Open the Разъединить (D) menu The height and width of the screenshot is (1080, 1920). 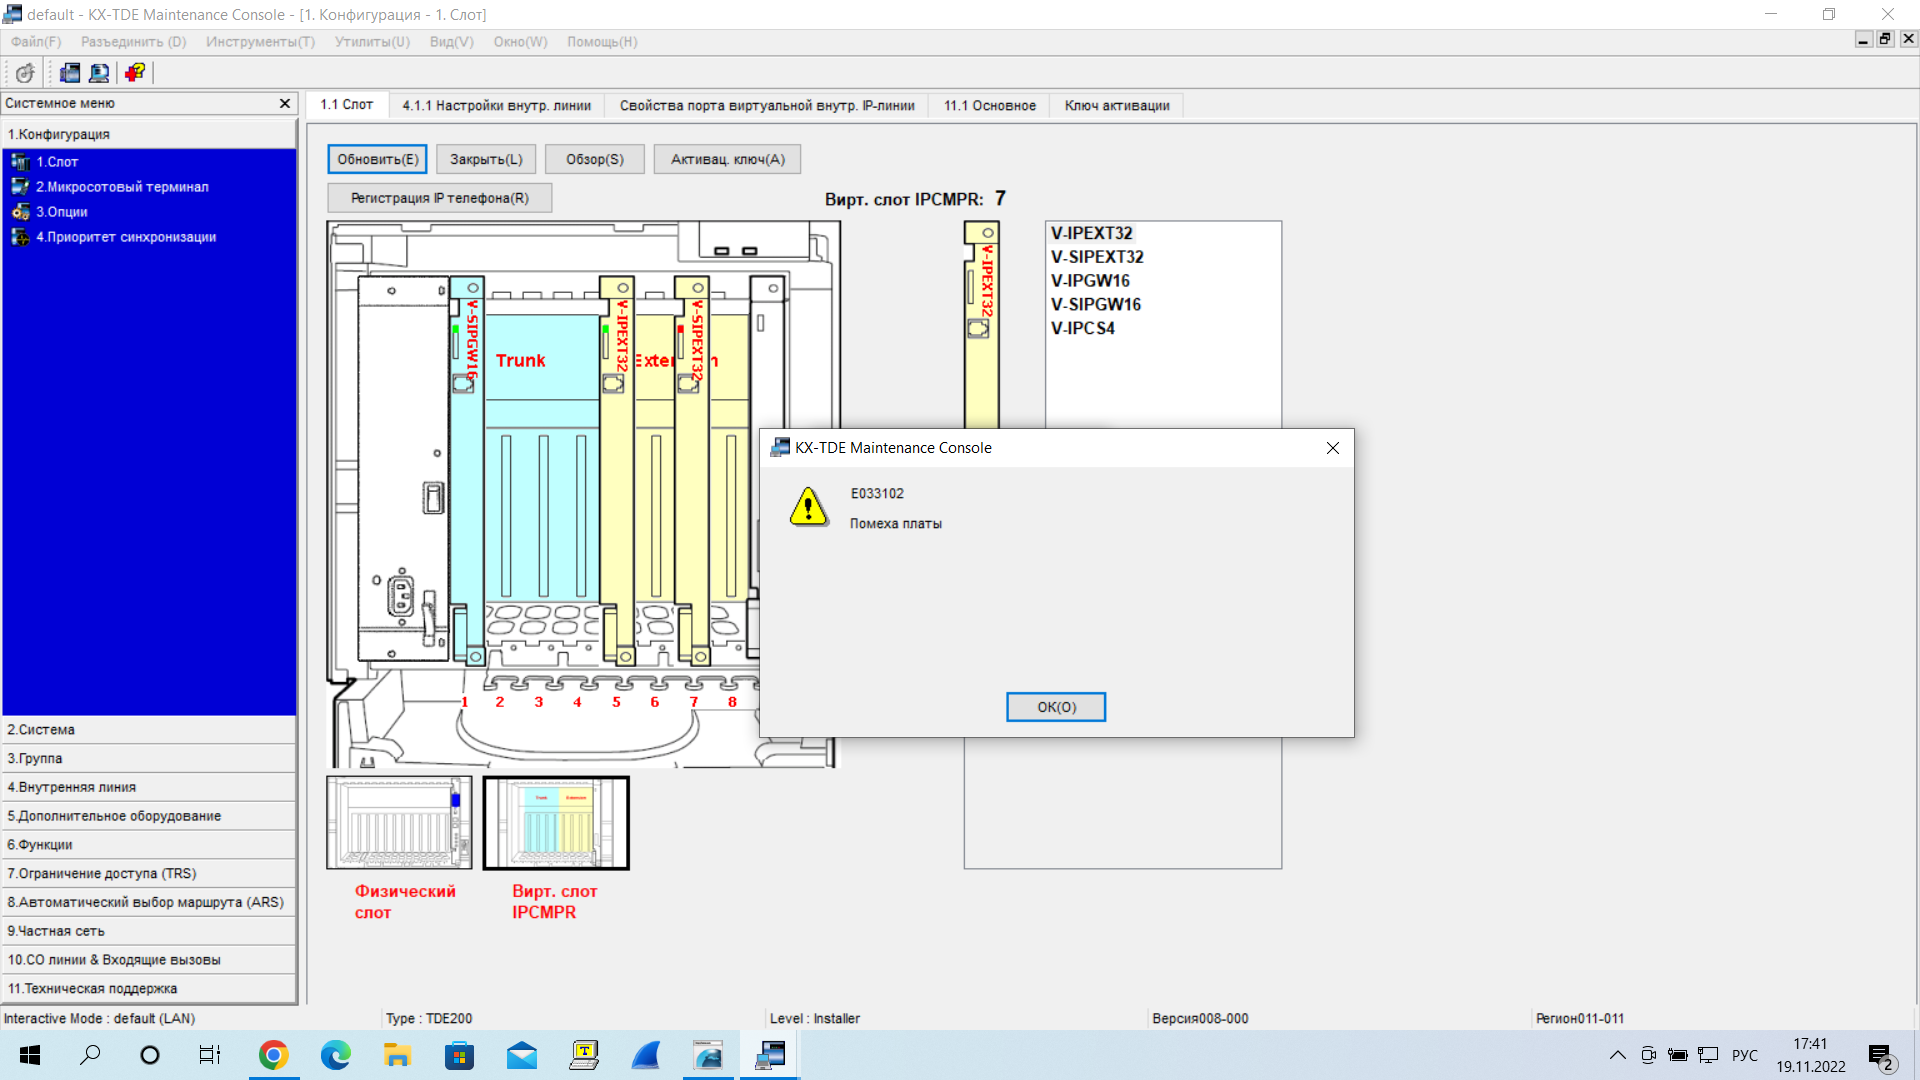tap(133, 42)
